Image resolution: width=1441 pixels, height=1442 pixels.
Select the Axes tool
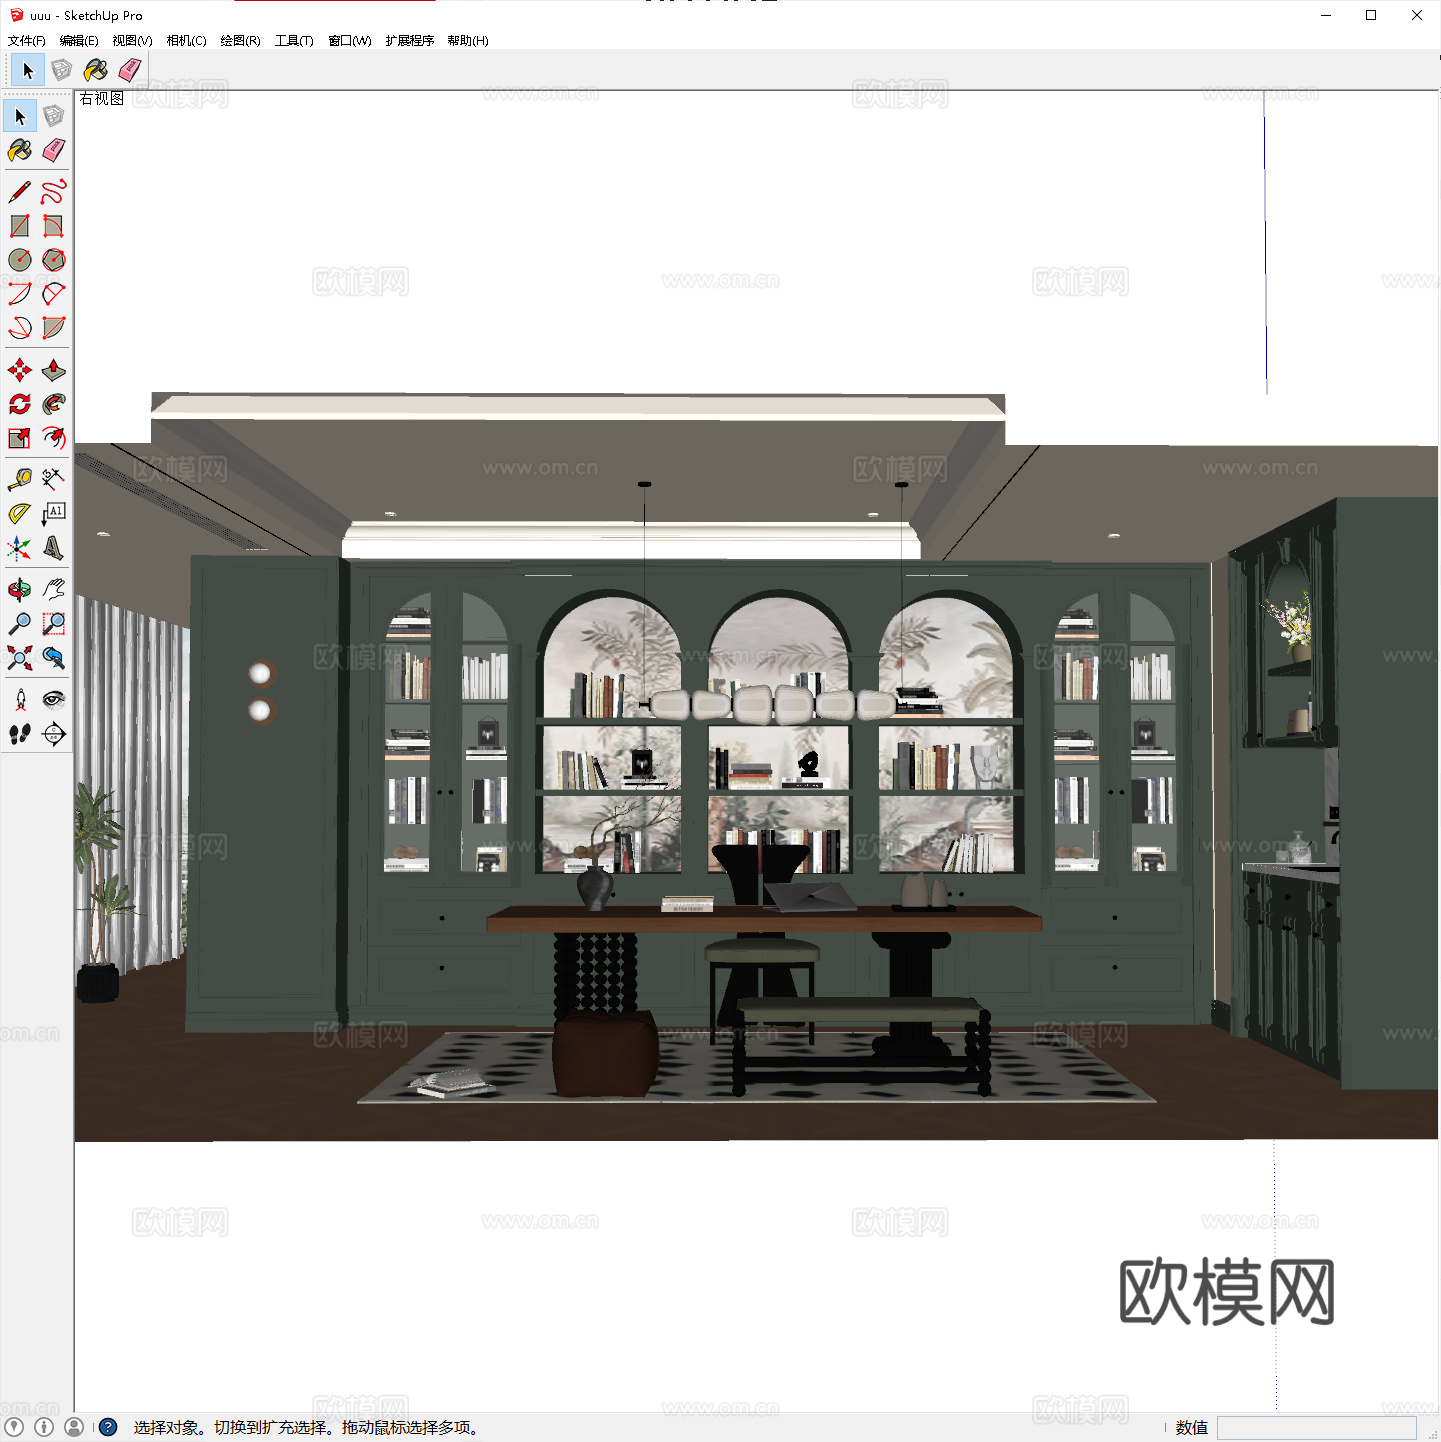[20, 548]
